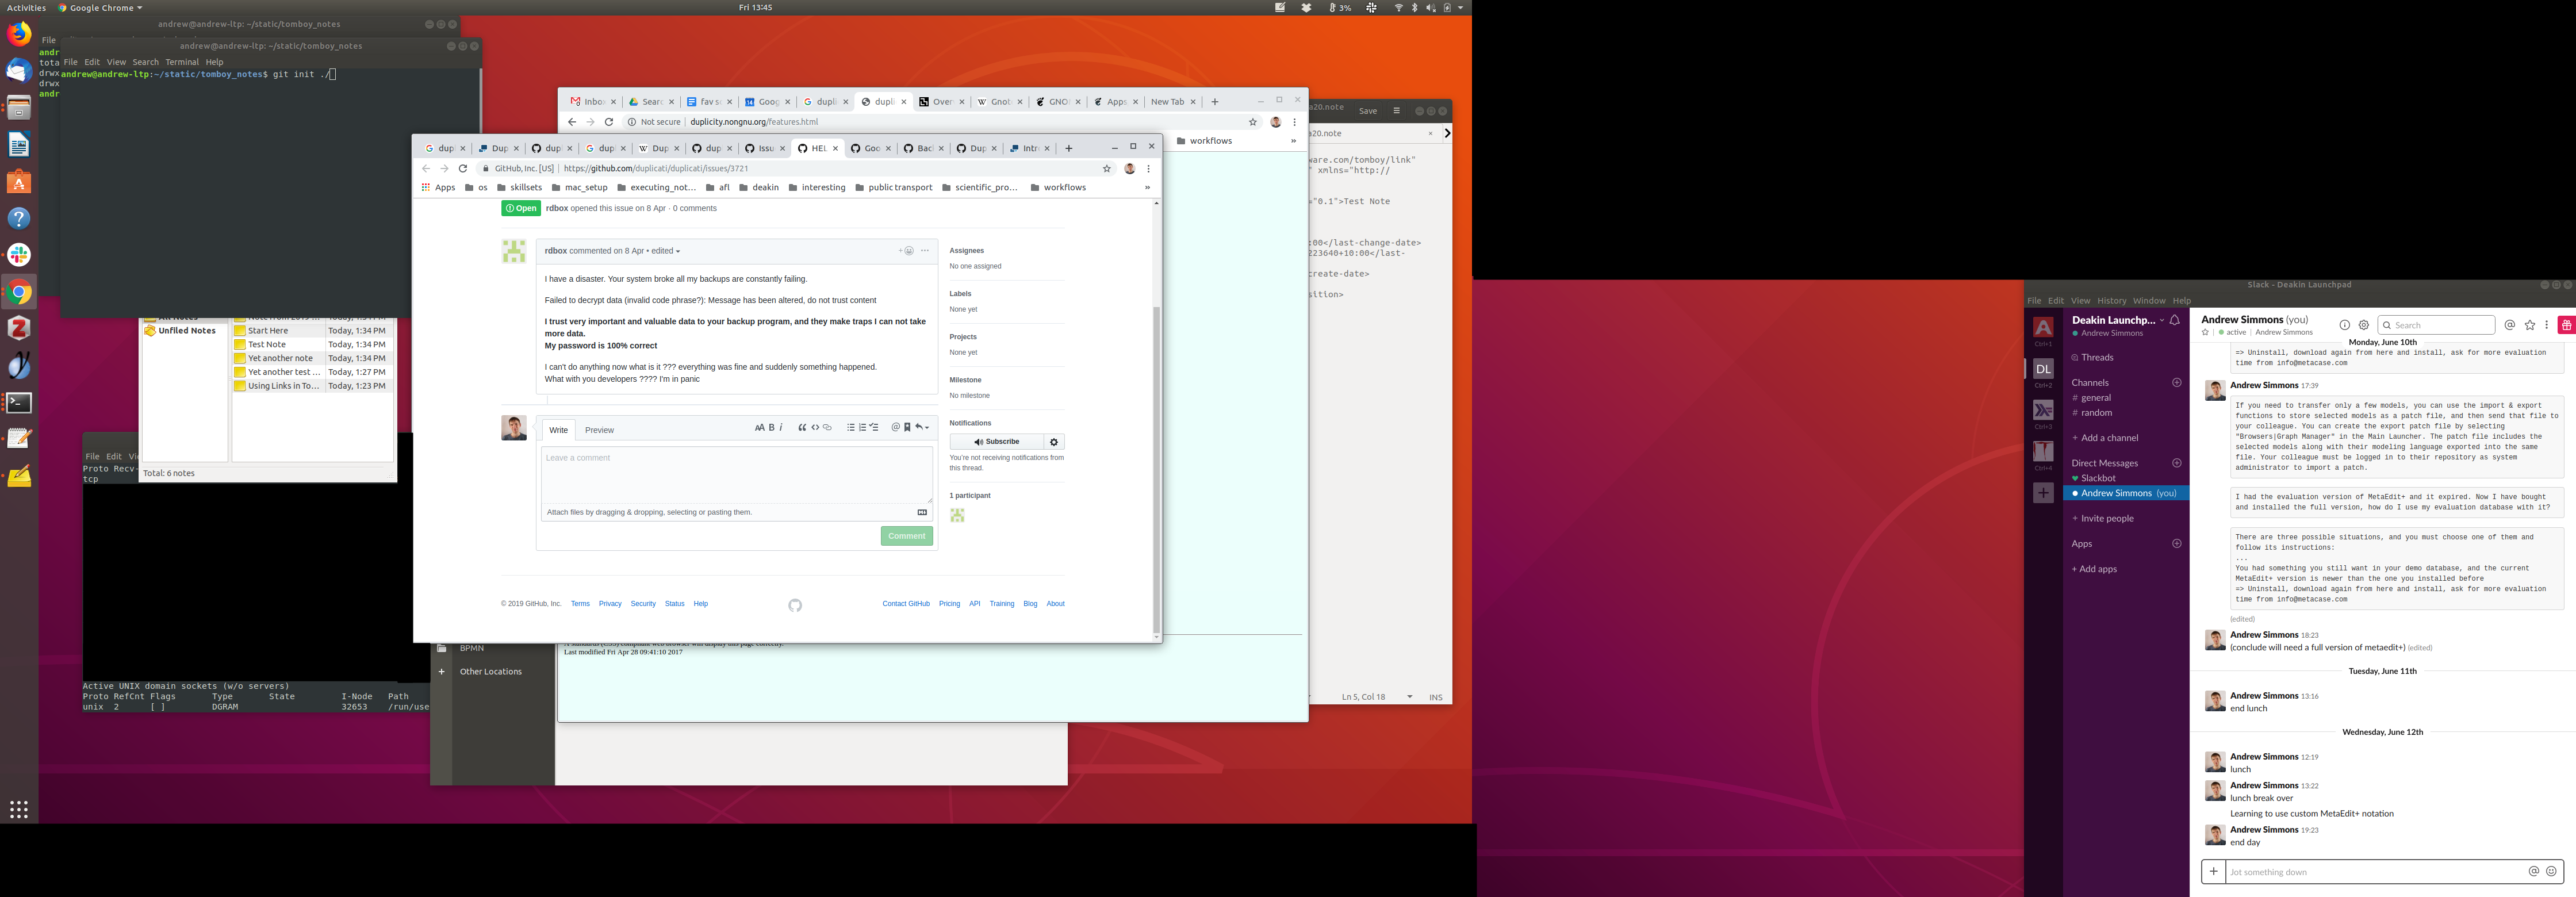Click the @ mention icon in GitHub editor
This screenshot has width=2576, height=897.
[895, 428]
